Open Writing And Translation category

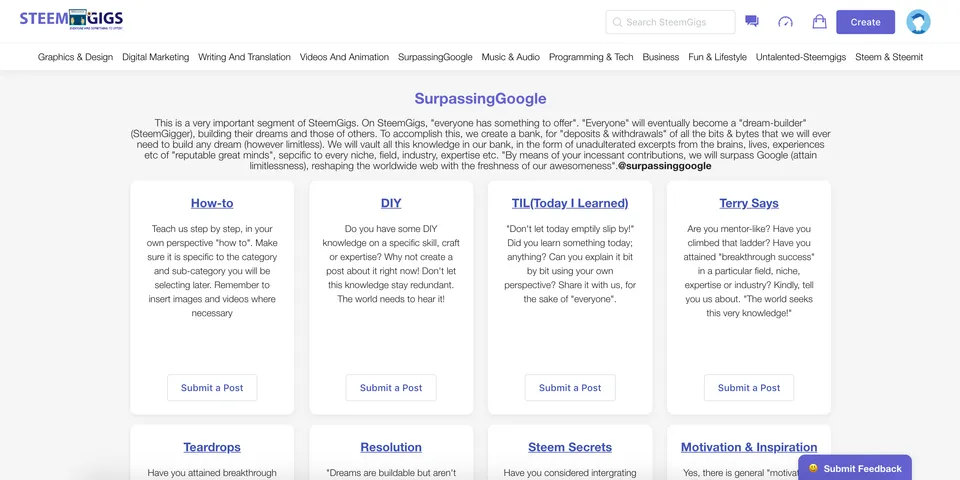[x=244, y=57]
